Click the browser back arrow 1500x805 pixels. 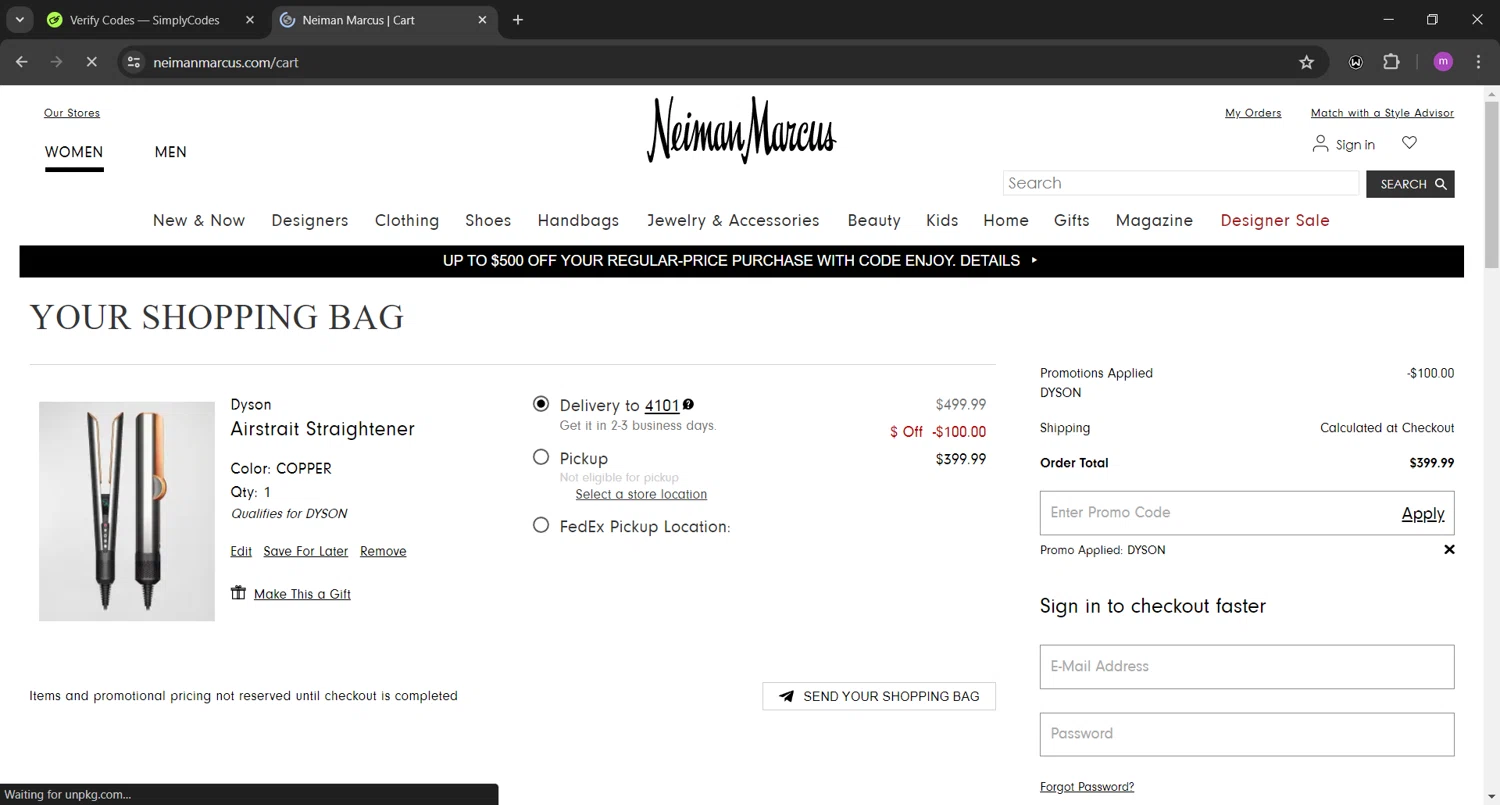point(22,62)
